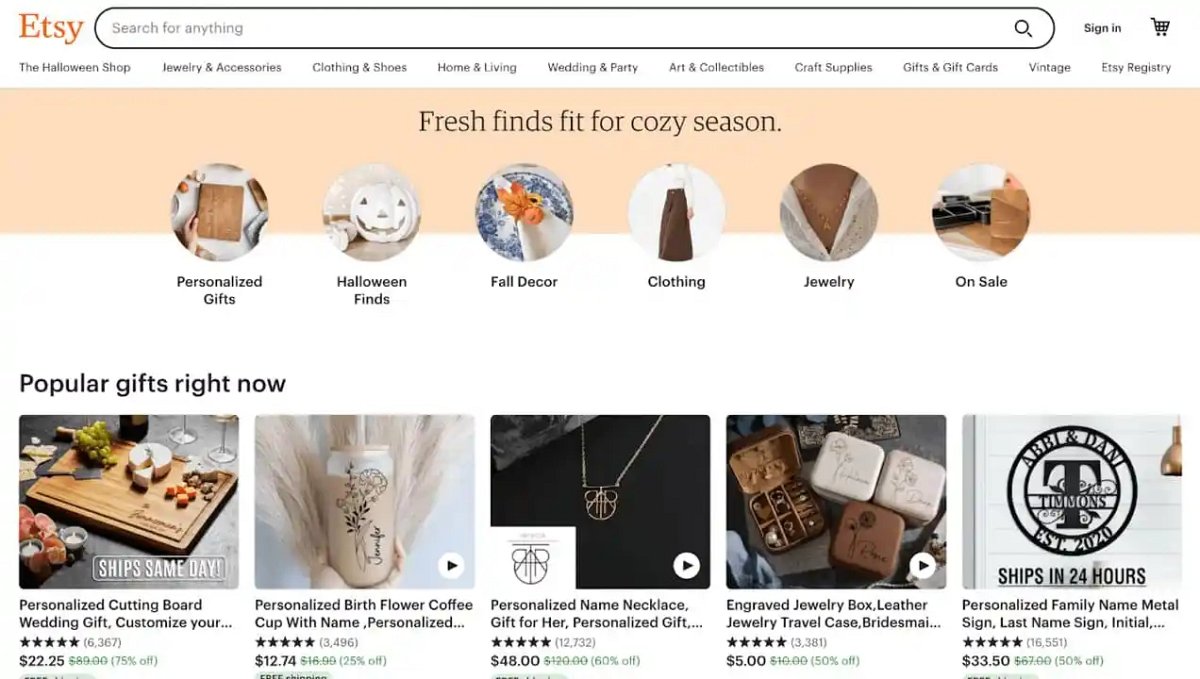Open the Fall Decor category circle
This screenshot has height=679, width=1200.
524,212
